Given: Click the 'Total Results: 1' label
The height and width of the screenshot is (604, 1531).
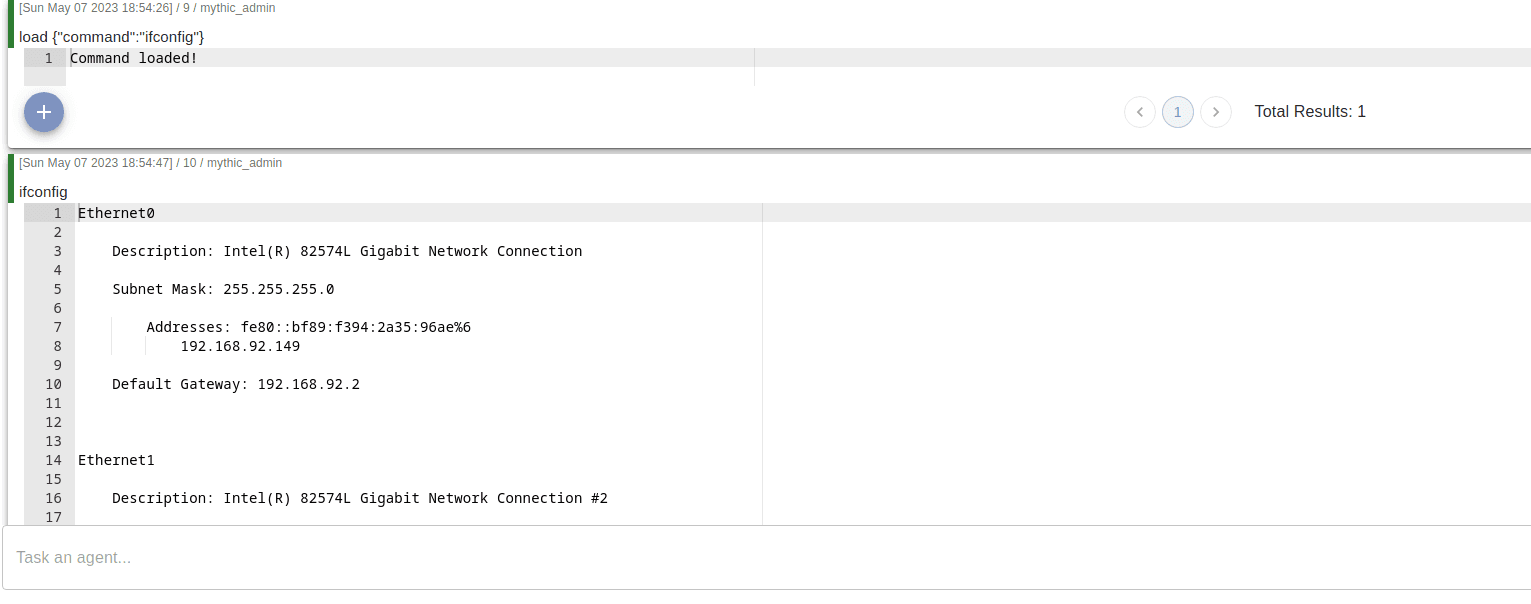Looking at the screenshot, I should pos(1309,112).
